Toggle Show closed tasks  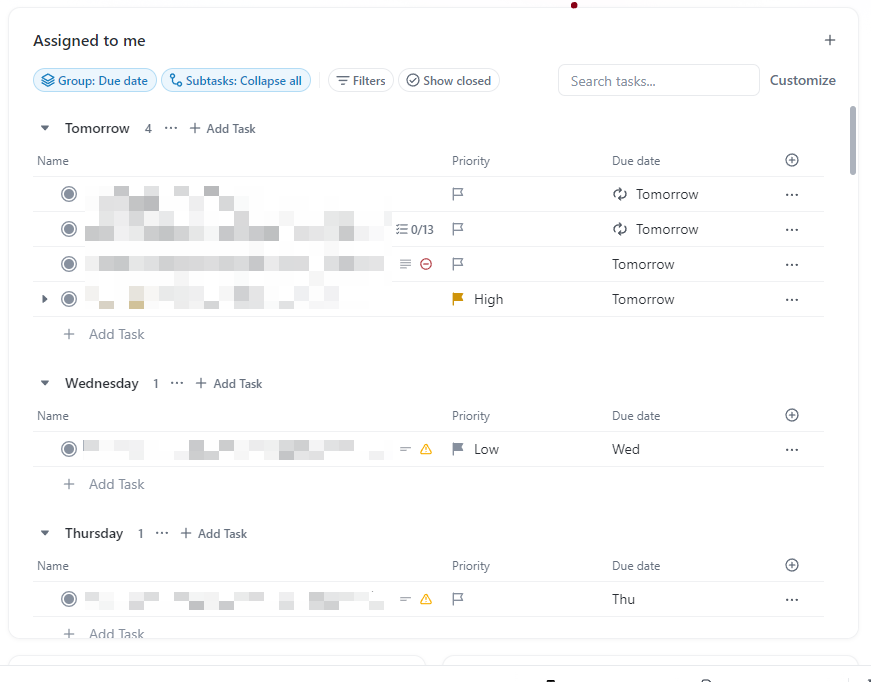[448, 81]
